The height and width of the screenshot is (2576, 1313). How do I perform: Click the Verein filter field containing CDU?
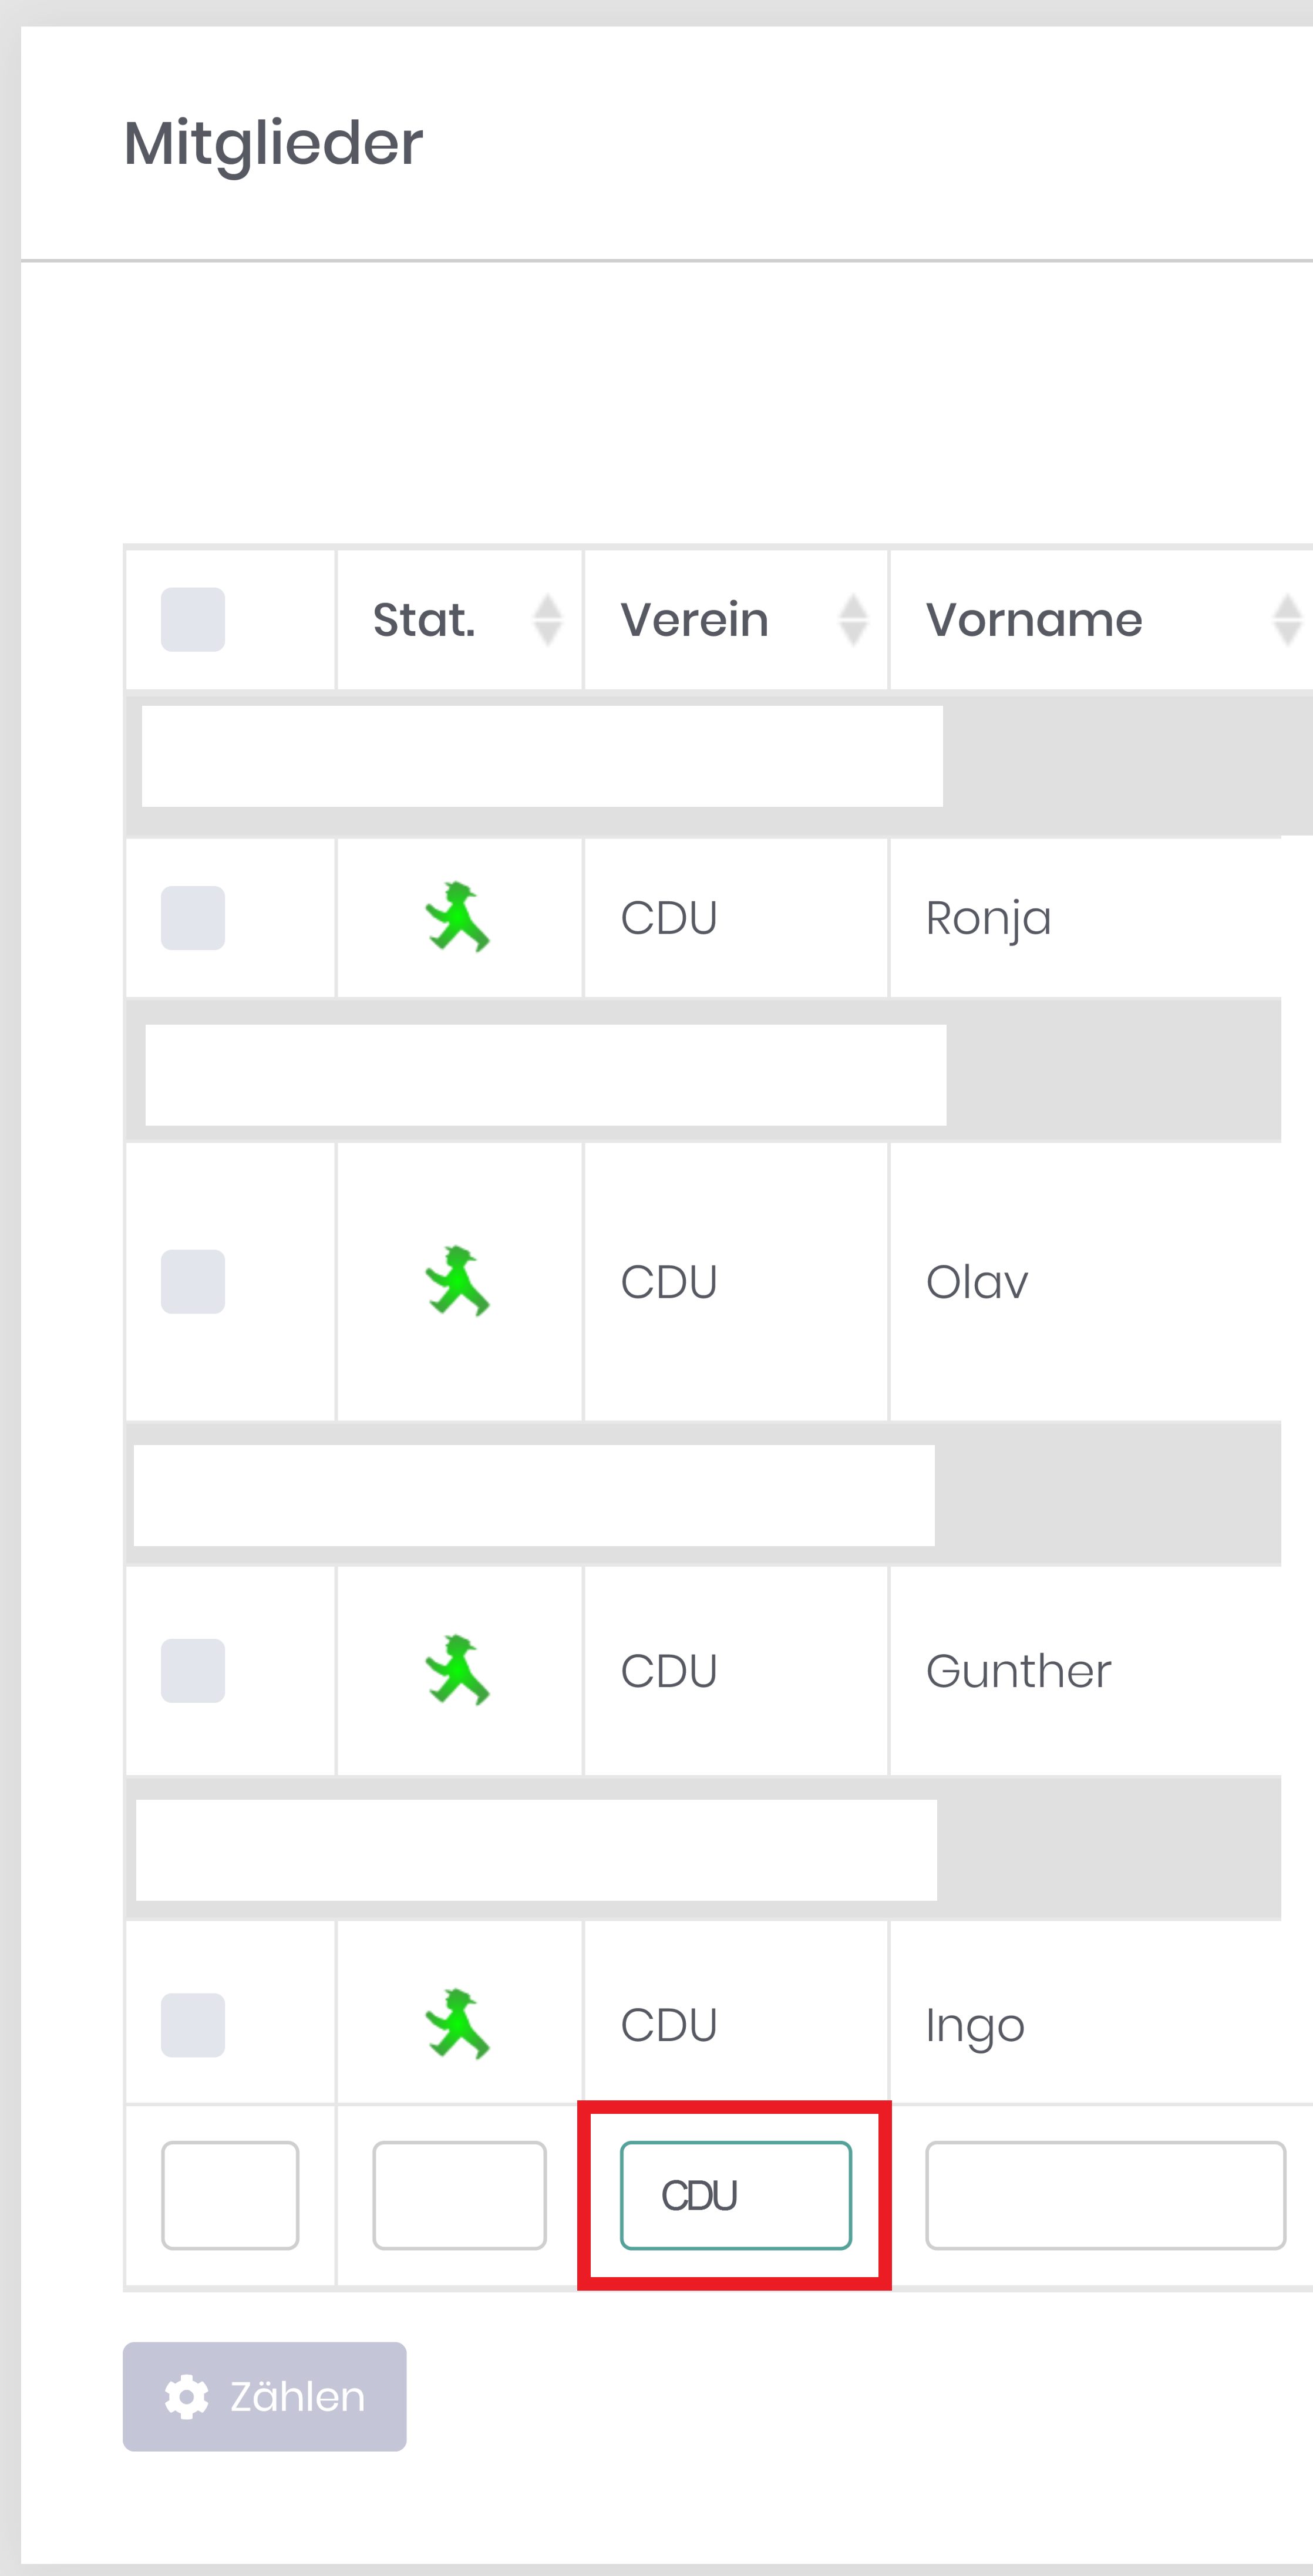click(x=736, y=2195)
